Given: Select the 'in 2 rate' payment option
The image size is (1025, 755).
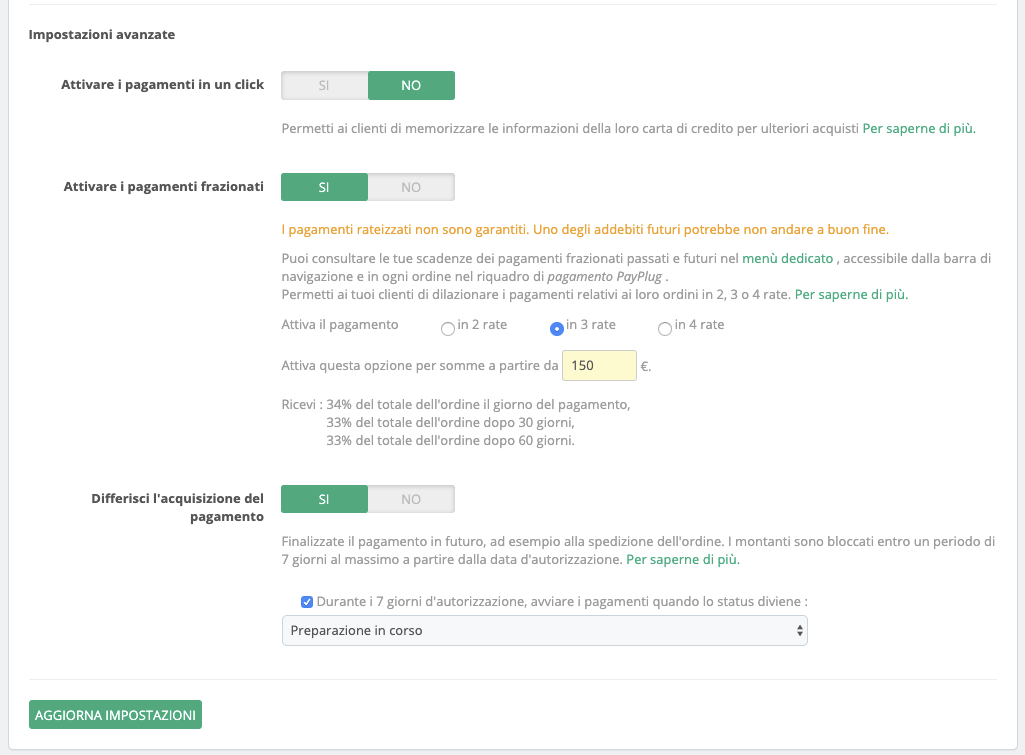Looking at the screenshot, I should point(448,327).
